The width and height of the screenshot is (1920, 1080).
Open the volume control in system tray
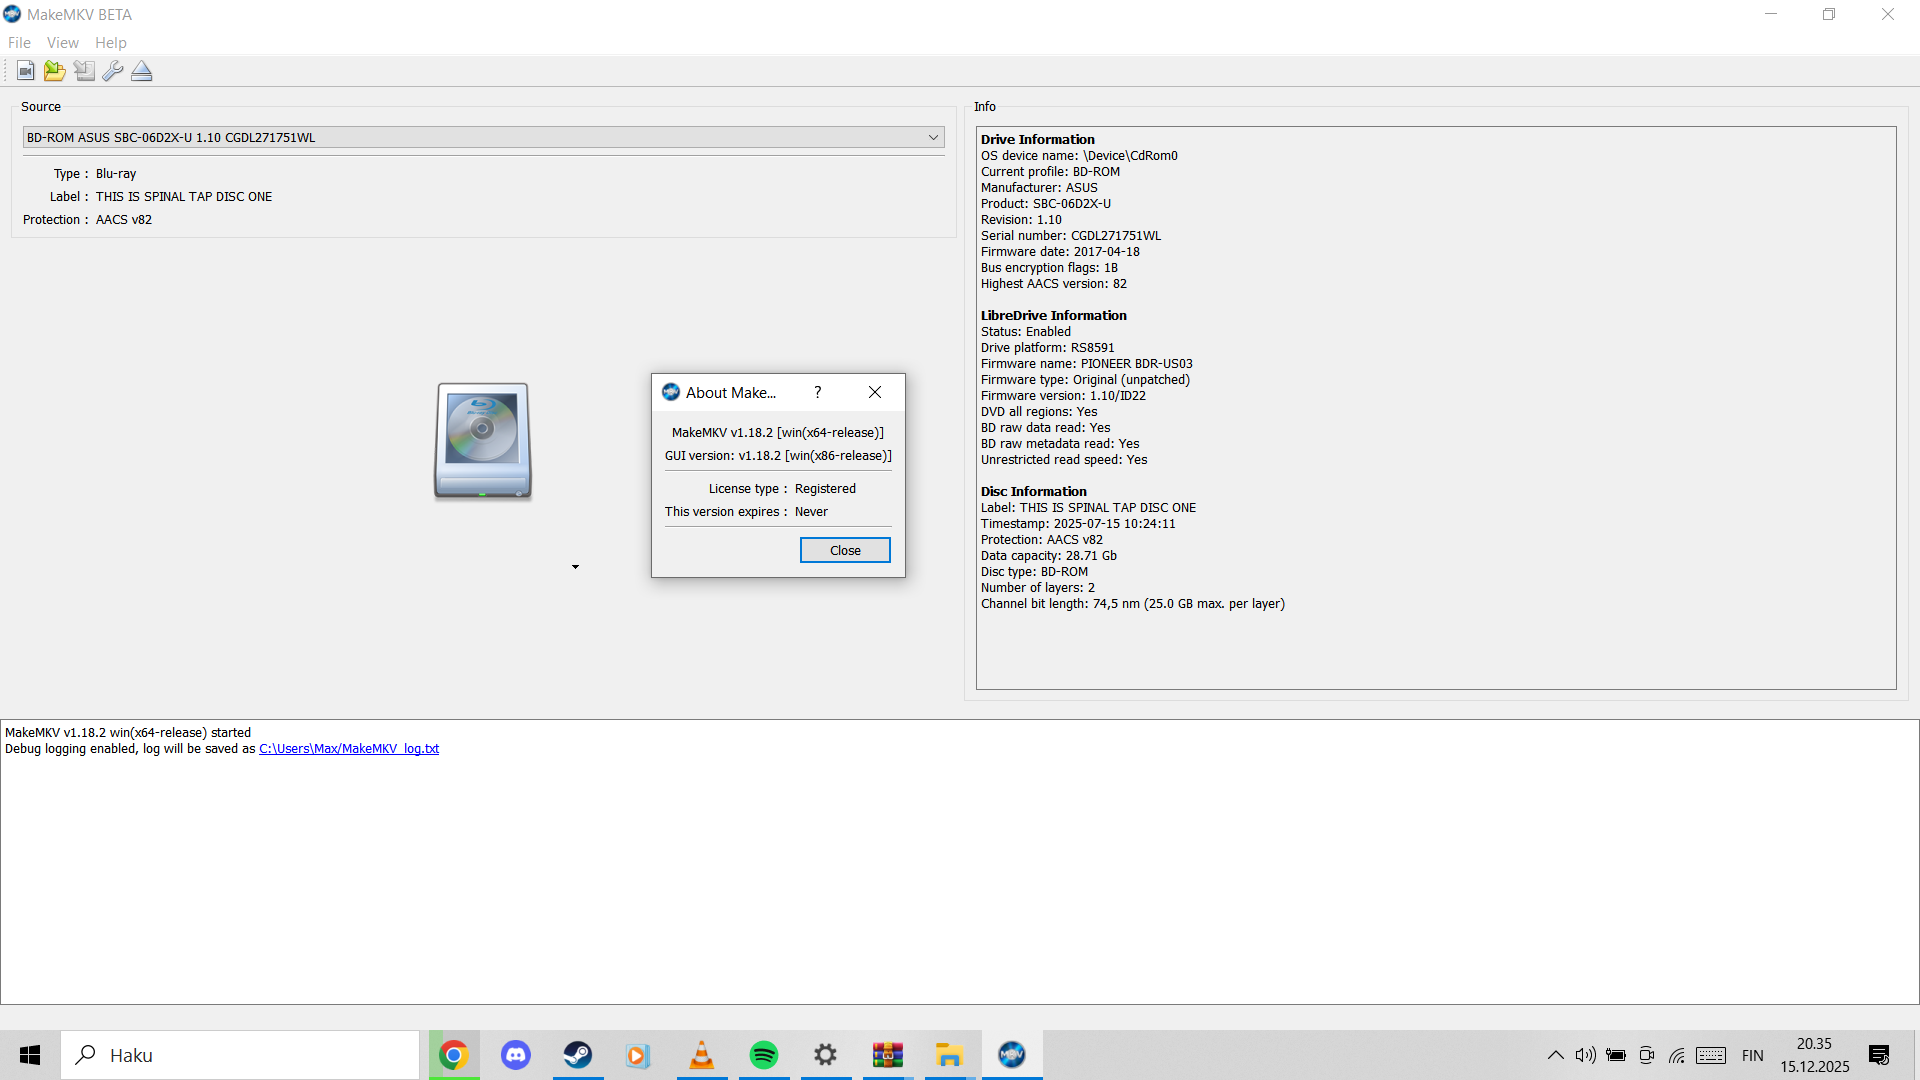(x=1585, y=1055)
